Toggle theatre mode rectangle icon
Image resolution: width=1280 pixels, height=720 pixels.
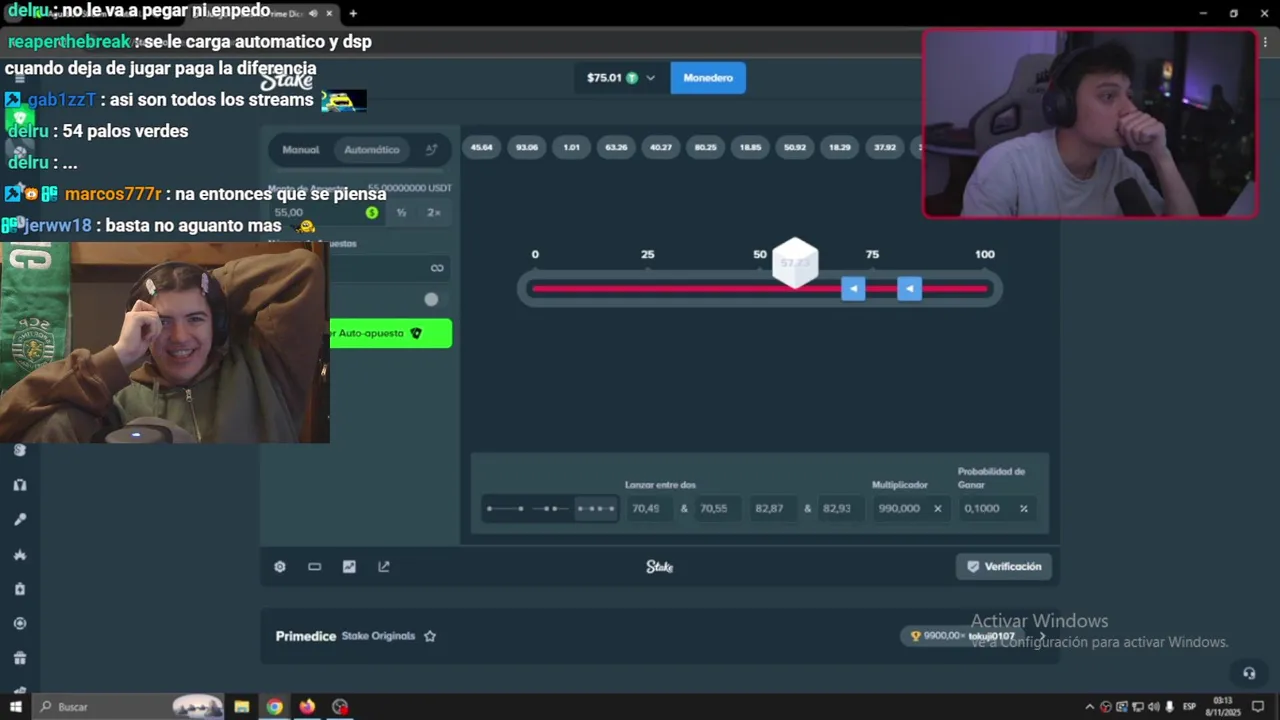[314, 566]
